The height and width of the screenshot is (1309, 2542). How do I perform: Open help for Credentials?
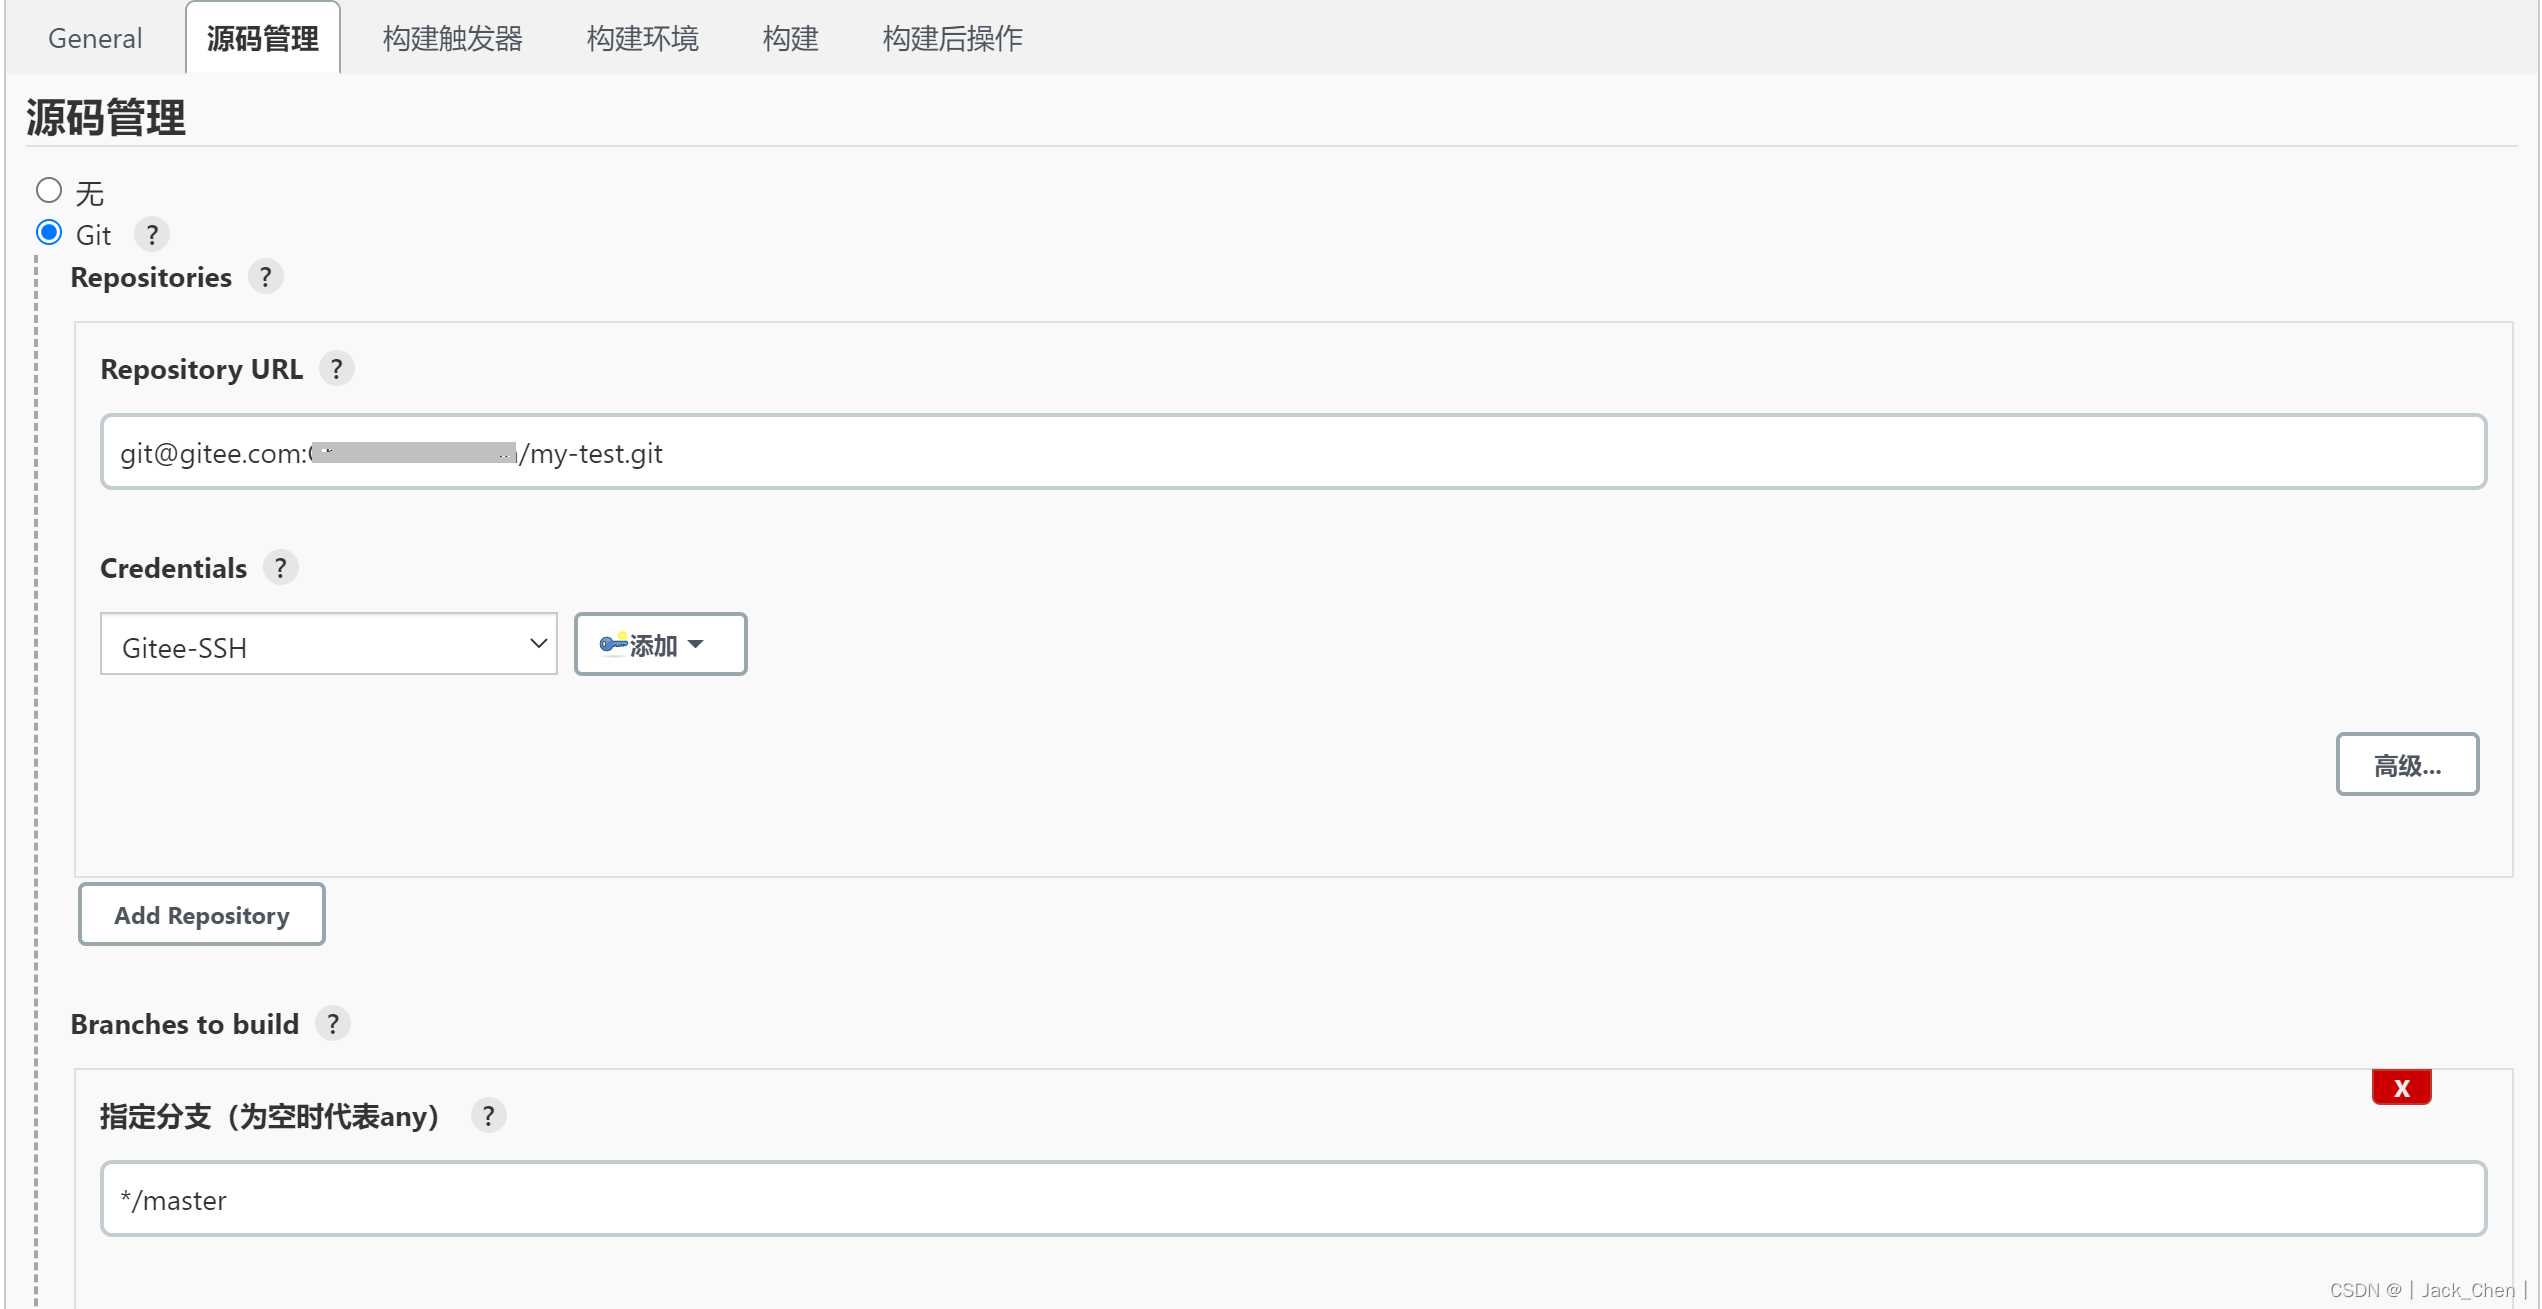280,568
